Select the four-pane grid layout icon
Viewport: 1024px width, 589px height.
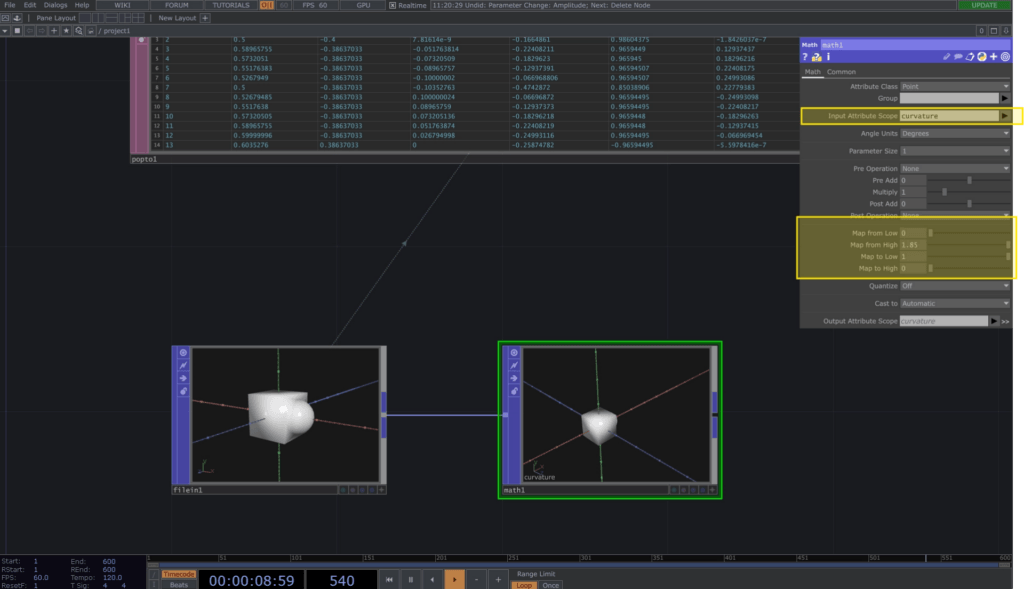(138, 18)
